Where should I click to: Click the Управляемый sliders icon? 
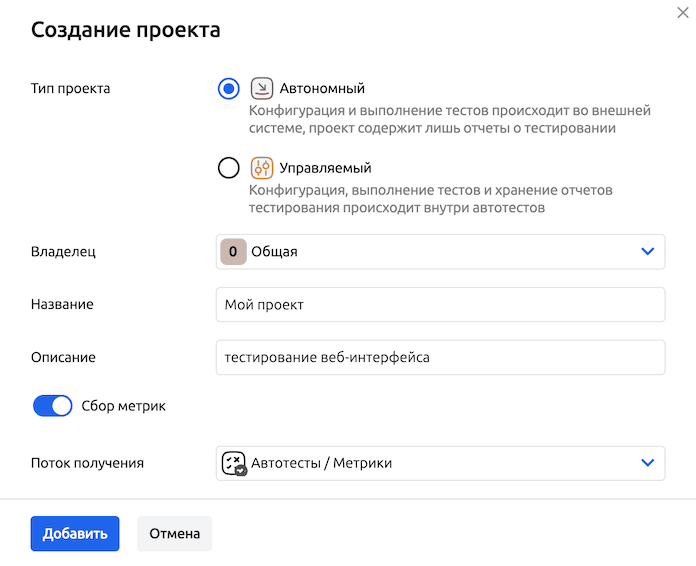[261, 168]
